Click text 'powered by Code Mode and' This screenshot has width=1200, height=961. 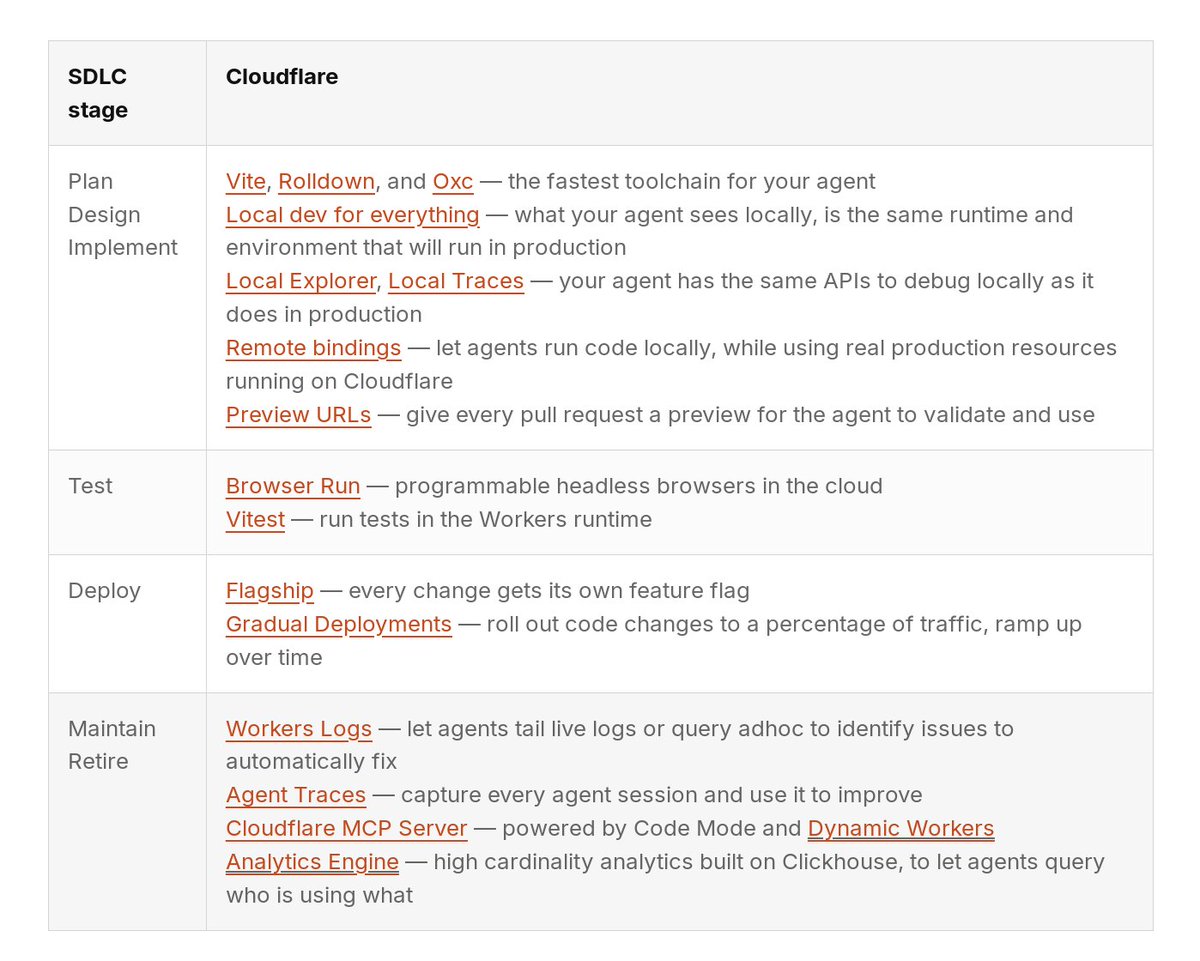[x=652, y=828]
